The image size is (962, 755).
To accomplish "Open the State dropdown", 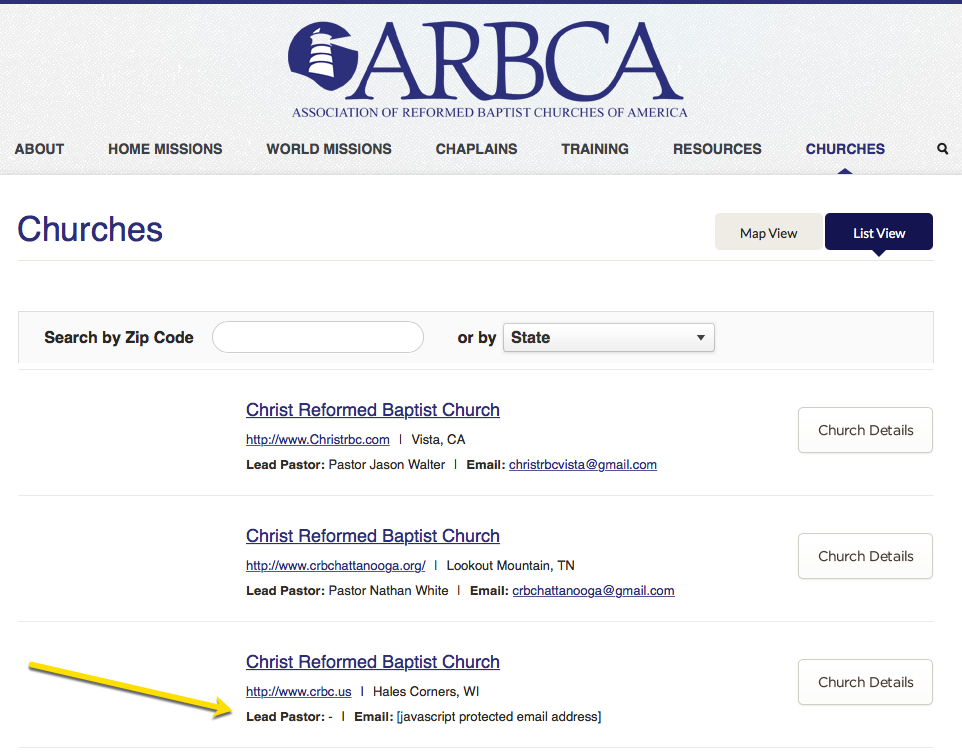I will coord(608,338).
